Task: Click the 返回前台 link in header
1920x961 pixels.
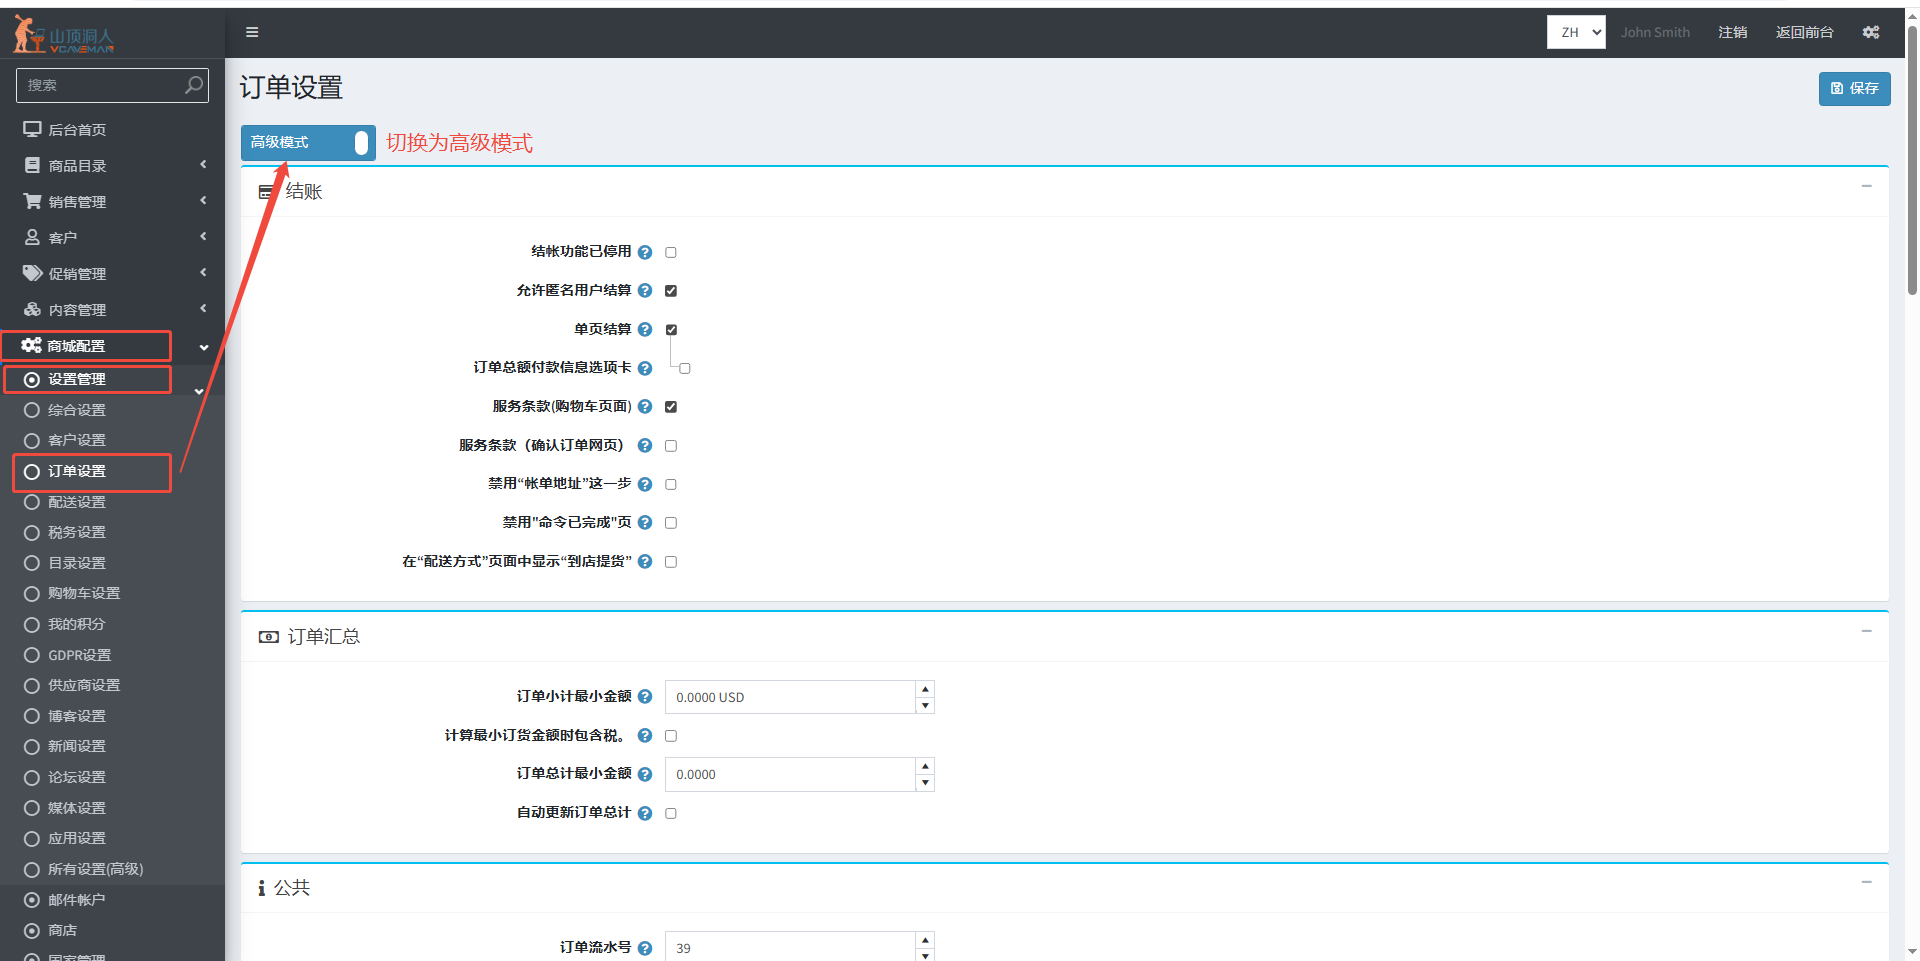Action: [x=1804, y=32]
